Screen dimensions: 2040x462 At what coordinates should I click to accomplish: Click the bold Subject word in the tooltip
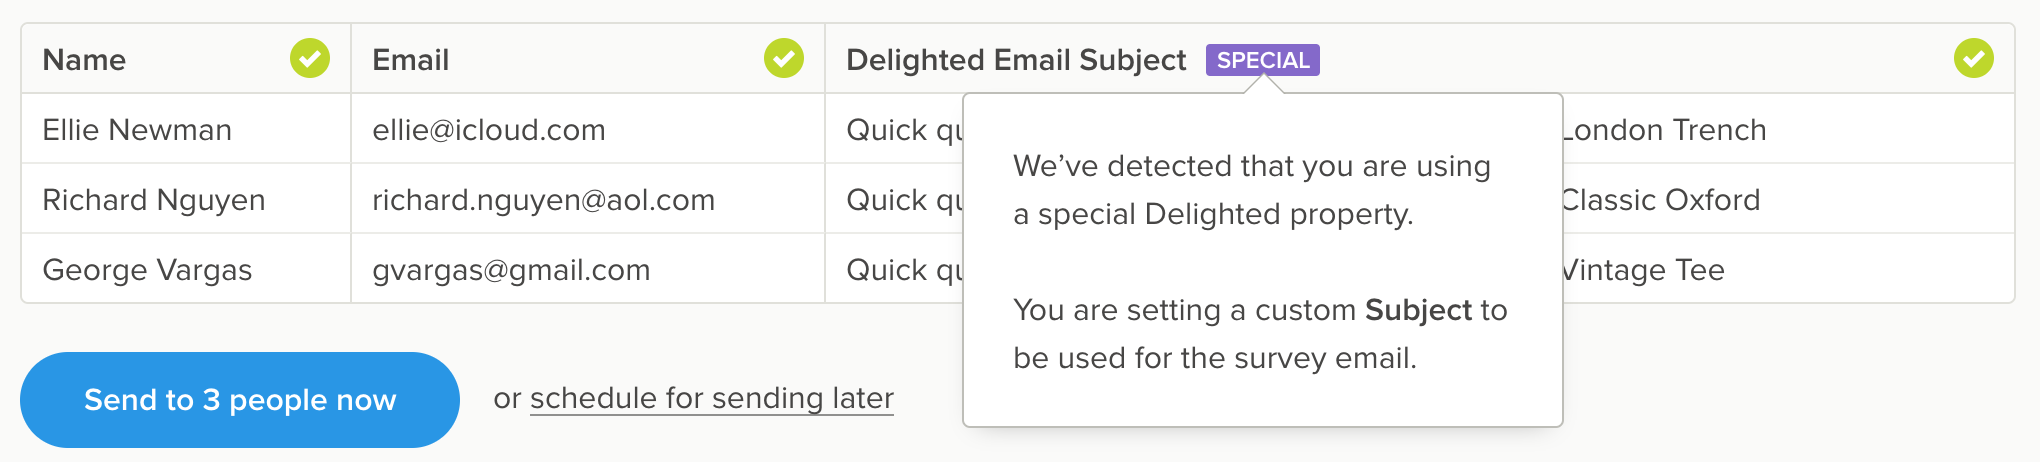click(x=1419, y=310)
